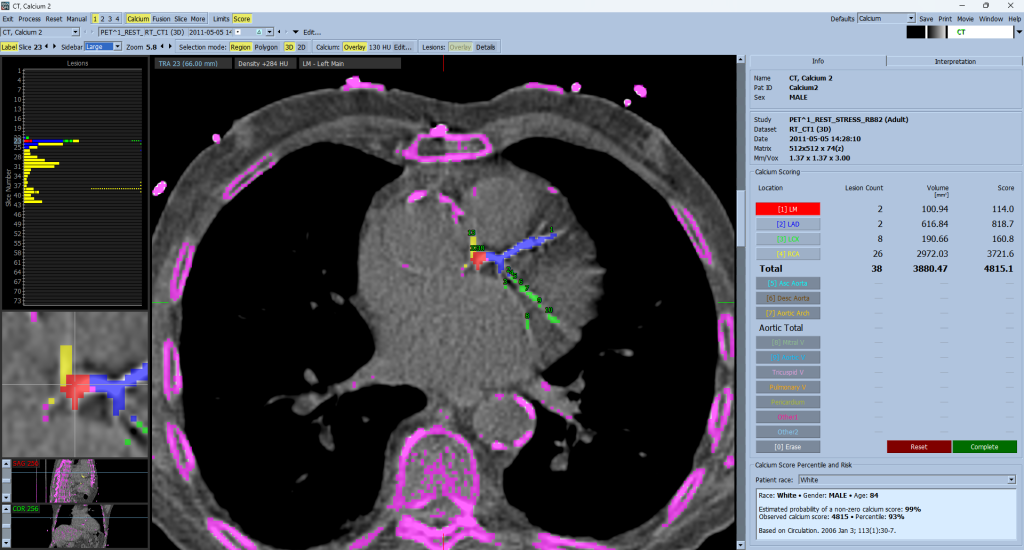Step the coronal view scrollbar down arrow
Screen dimensions: 1024x550
pos(6,542)
